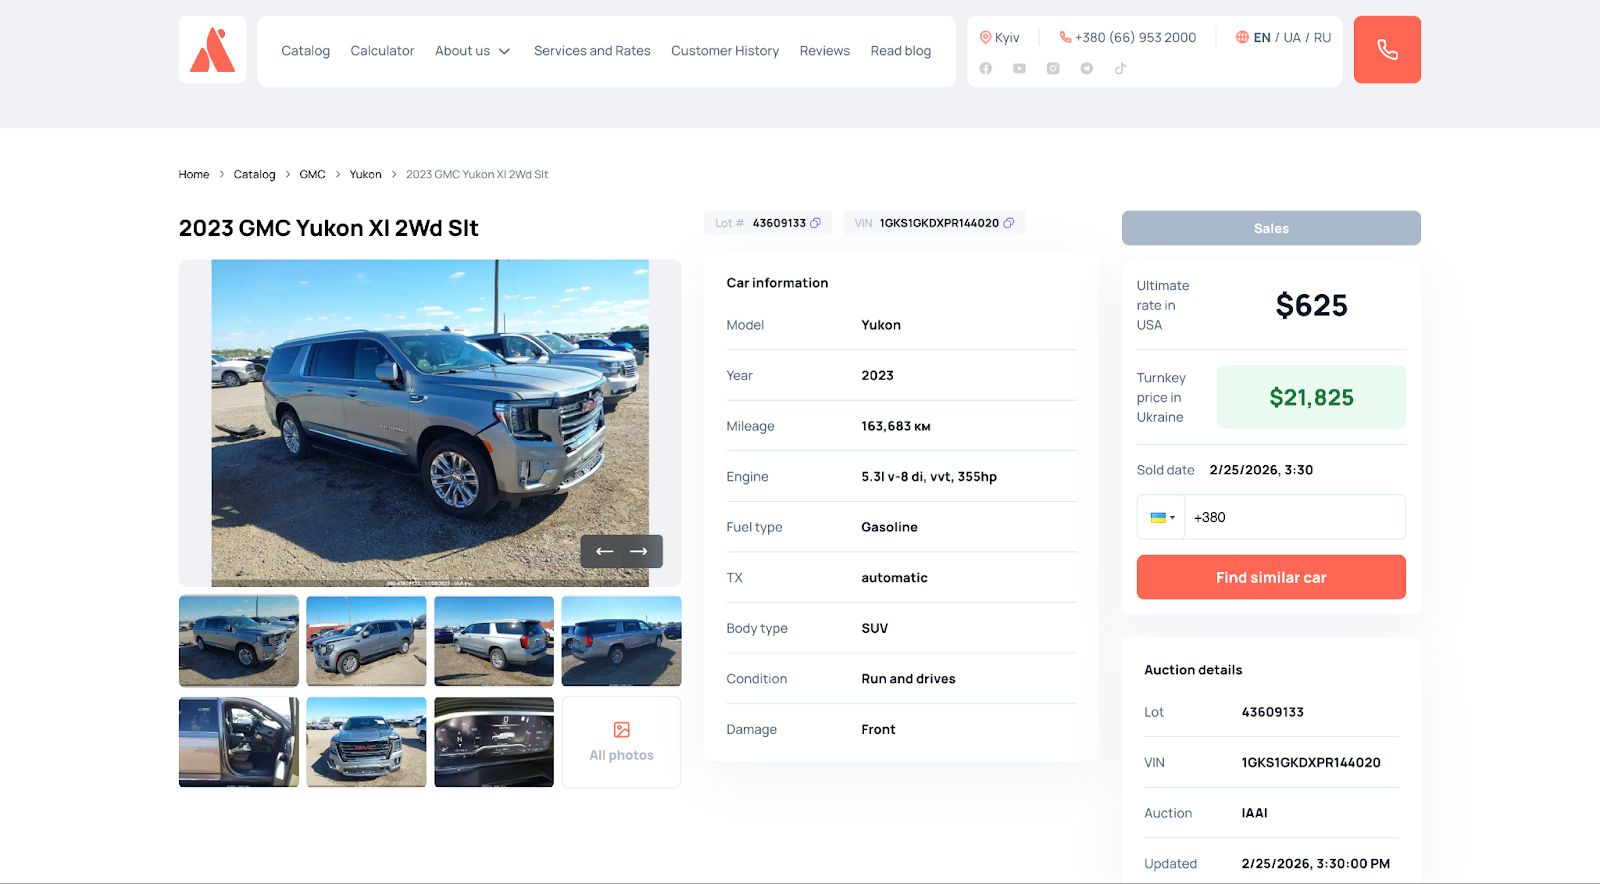This screenshot has height=884, width=1600.
Task: Select the interior door-open thumbnail
Action: (x=239, y=742)
